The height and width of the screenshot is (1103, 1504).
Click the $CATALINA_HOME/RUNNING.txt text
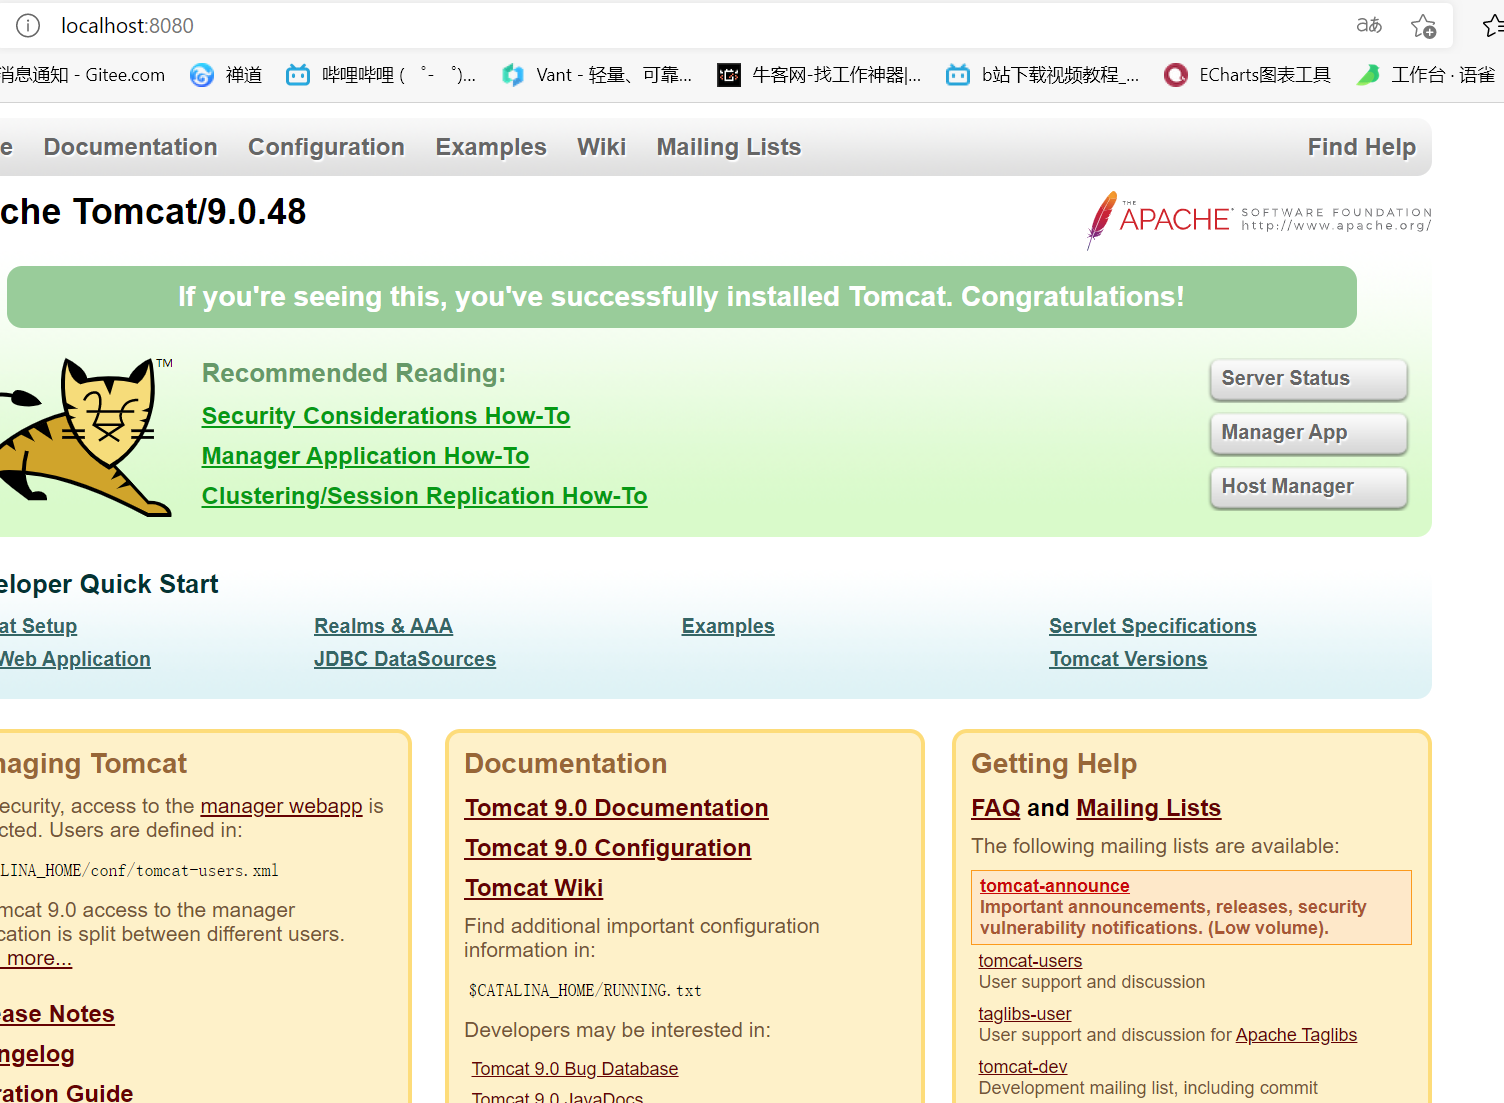tap(585, 991)
